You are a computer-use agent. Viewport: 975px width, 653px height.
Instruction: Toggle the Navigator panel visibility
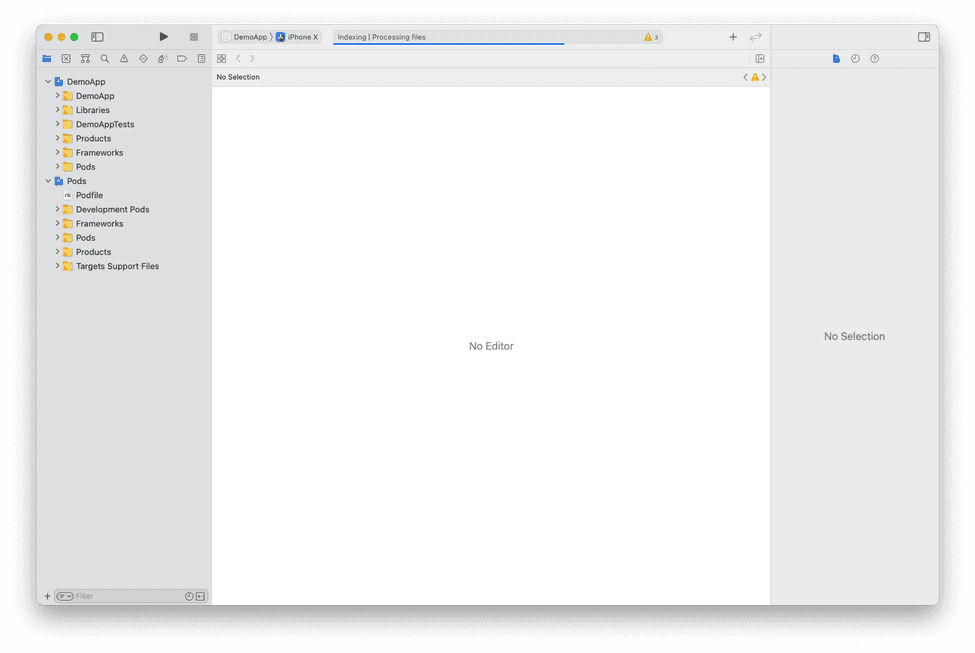[x=97, y=36]
